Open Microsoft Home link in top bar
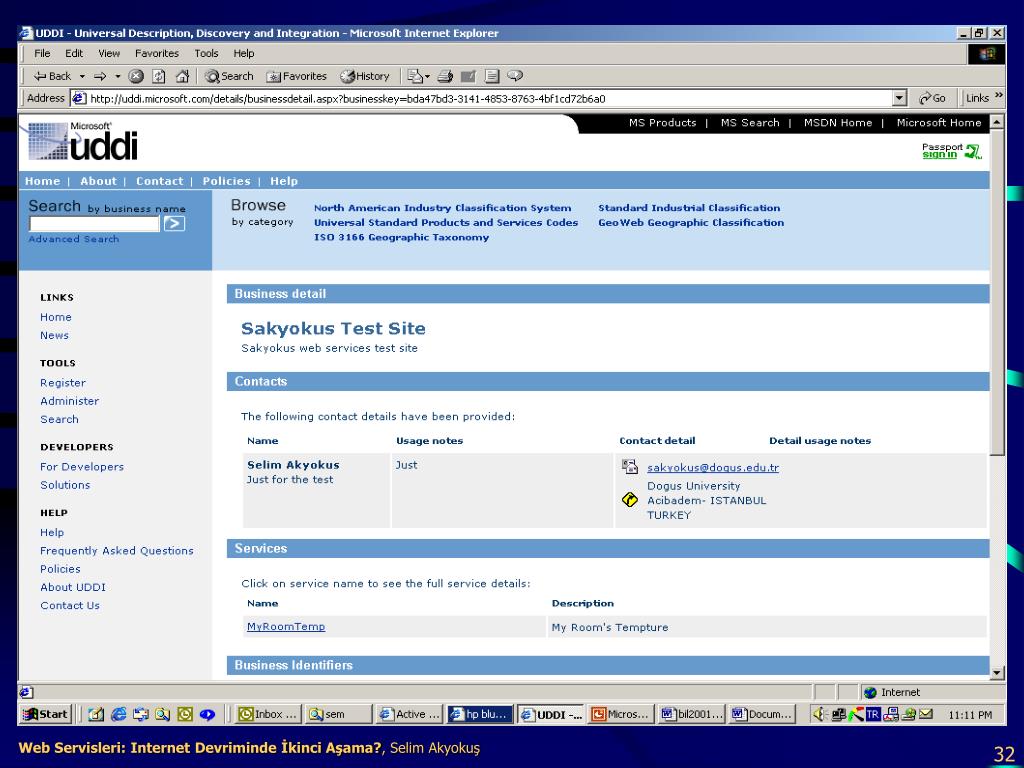Viewport: 1024px width, 768px height. [x=938, y=123]
